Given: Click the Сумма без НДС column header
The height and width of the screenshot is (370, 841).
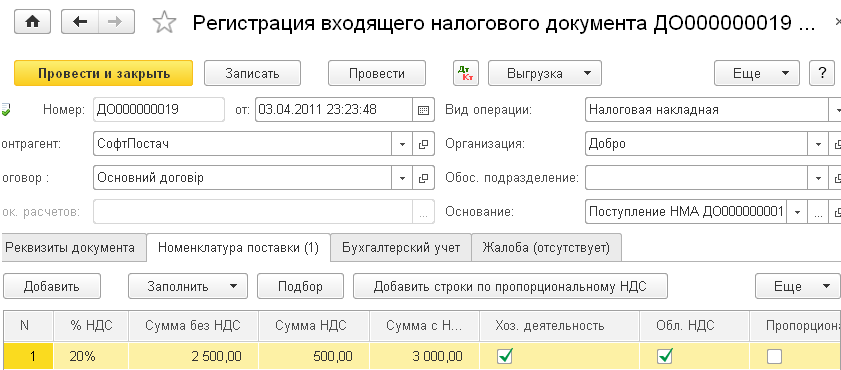Looking at the screenshot, I should [x=193, y=325].
